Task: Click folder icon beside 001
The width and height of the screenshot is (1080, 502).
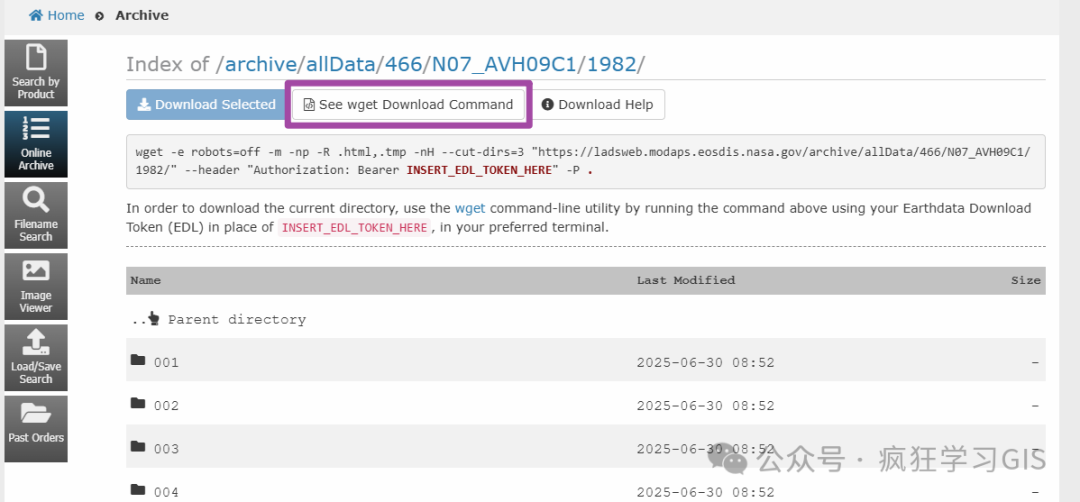Action: point(138,360)
